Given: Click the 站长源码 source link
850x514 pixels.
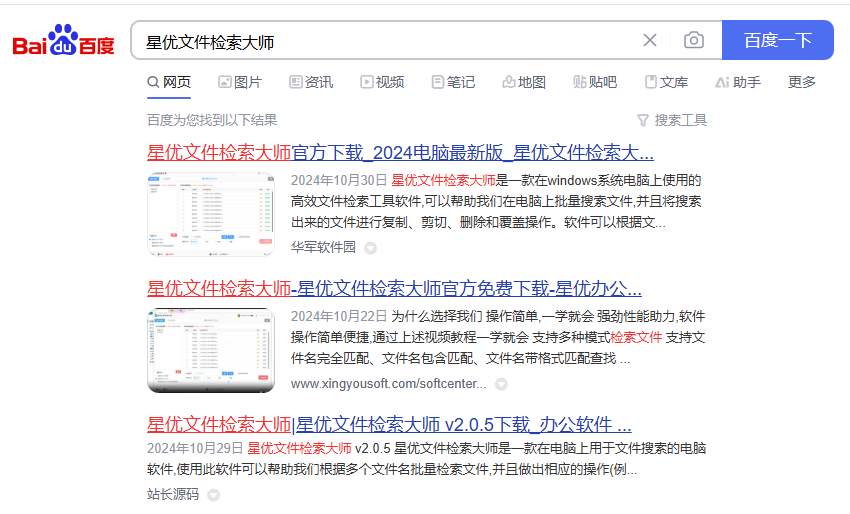Looking at the screenshot, I should (x=173, y=494).
